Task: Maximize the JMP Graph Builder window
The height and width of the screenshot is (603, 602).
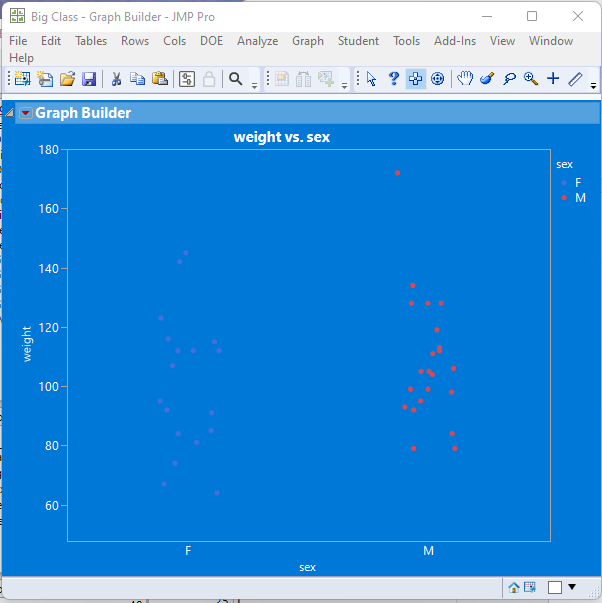Action: point(532,16)
